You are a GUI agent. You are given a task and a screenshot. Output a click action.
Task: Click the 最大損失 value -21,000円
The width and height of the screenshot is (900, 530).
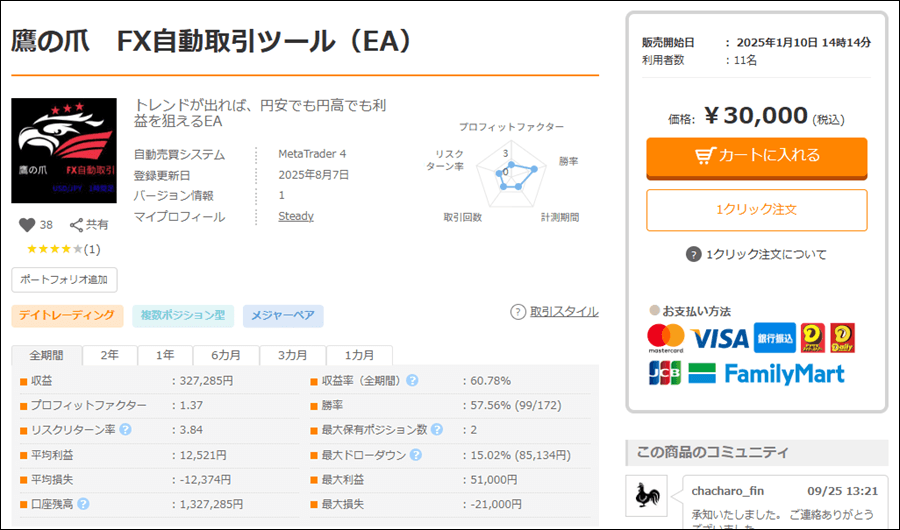496,504
